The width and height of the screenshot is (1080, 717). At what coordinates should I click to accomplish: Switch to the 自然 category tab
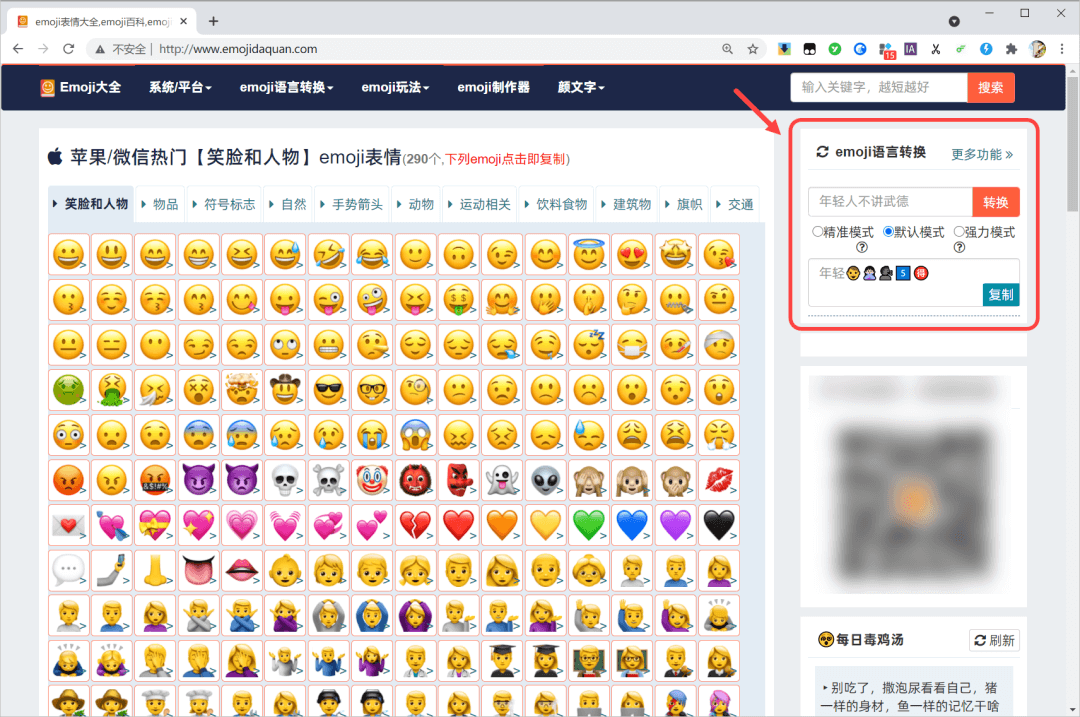pos(288,205)
